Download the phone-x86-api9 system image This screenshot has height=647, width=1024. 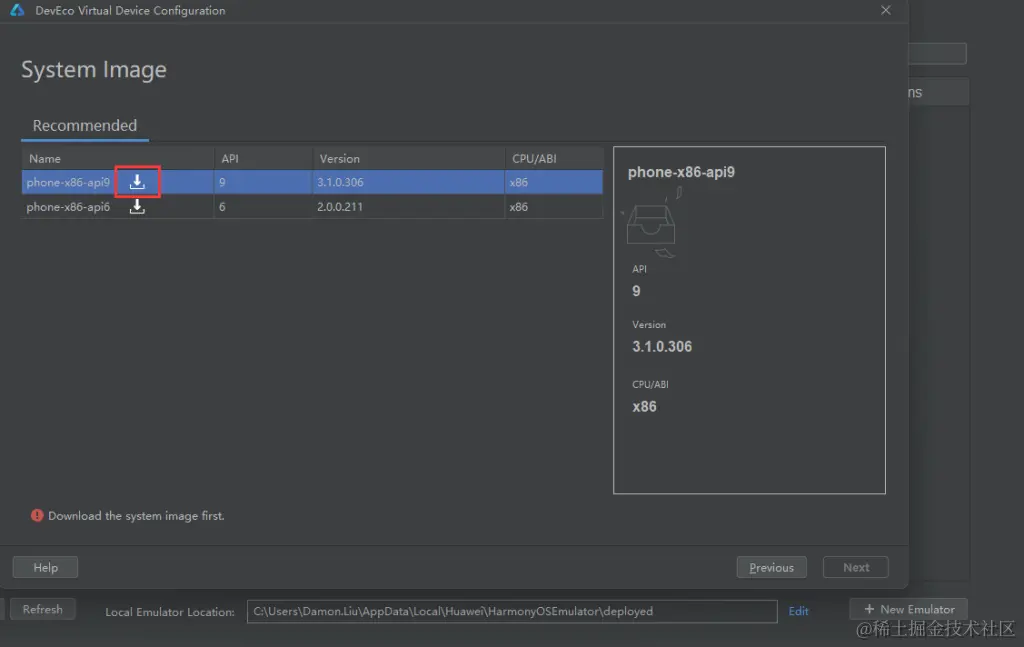[x=137, y=181]
